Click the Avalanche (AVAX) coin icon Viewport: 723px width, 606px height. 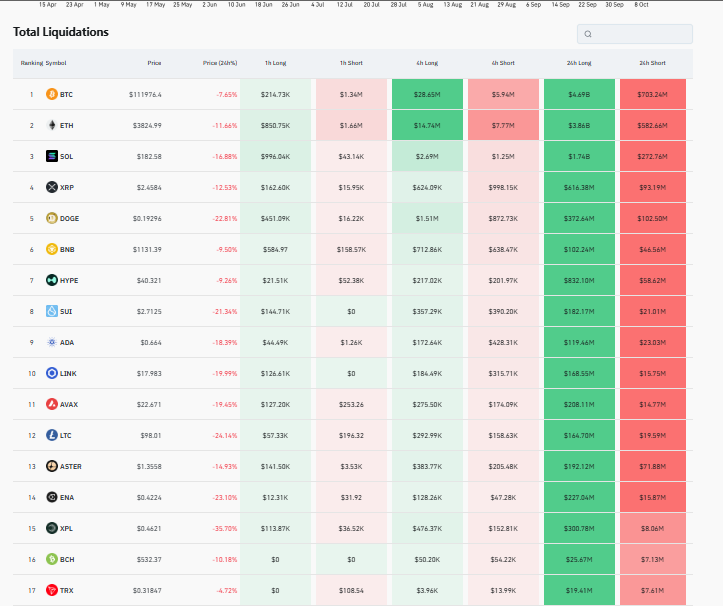tap(52, 405)
